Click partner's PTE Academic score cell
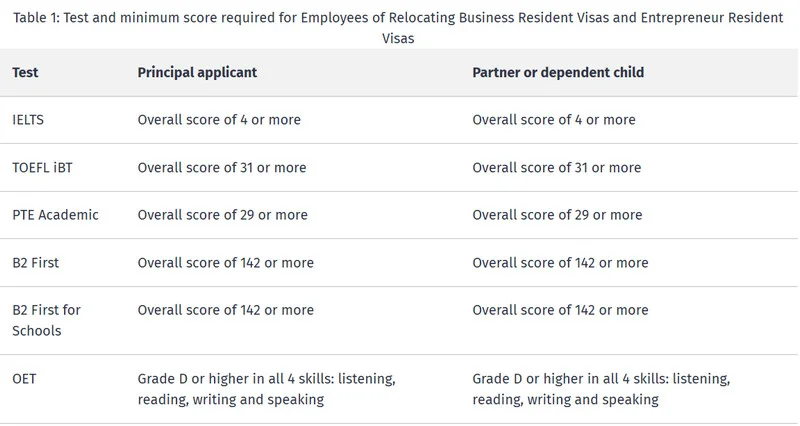 pos(557,215)
